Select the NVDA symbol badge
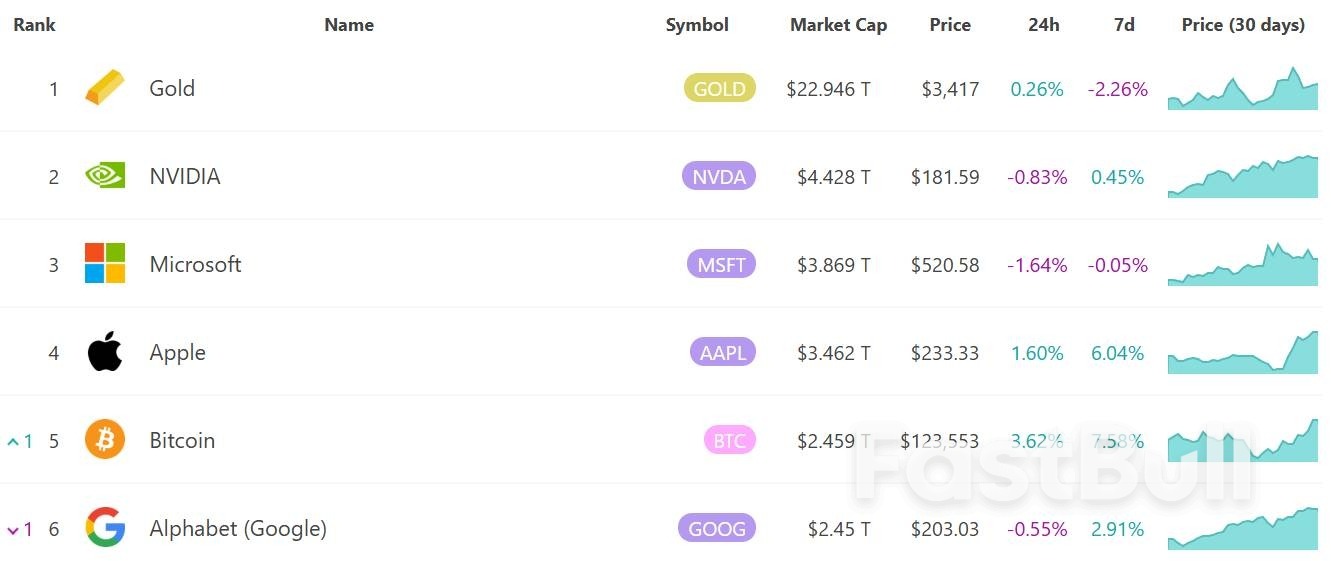This screenshot has width=1331, height=561. pyautogui.click(x=718, y=176)
